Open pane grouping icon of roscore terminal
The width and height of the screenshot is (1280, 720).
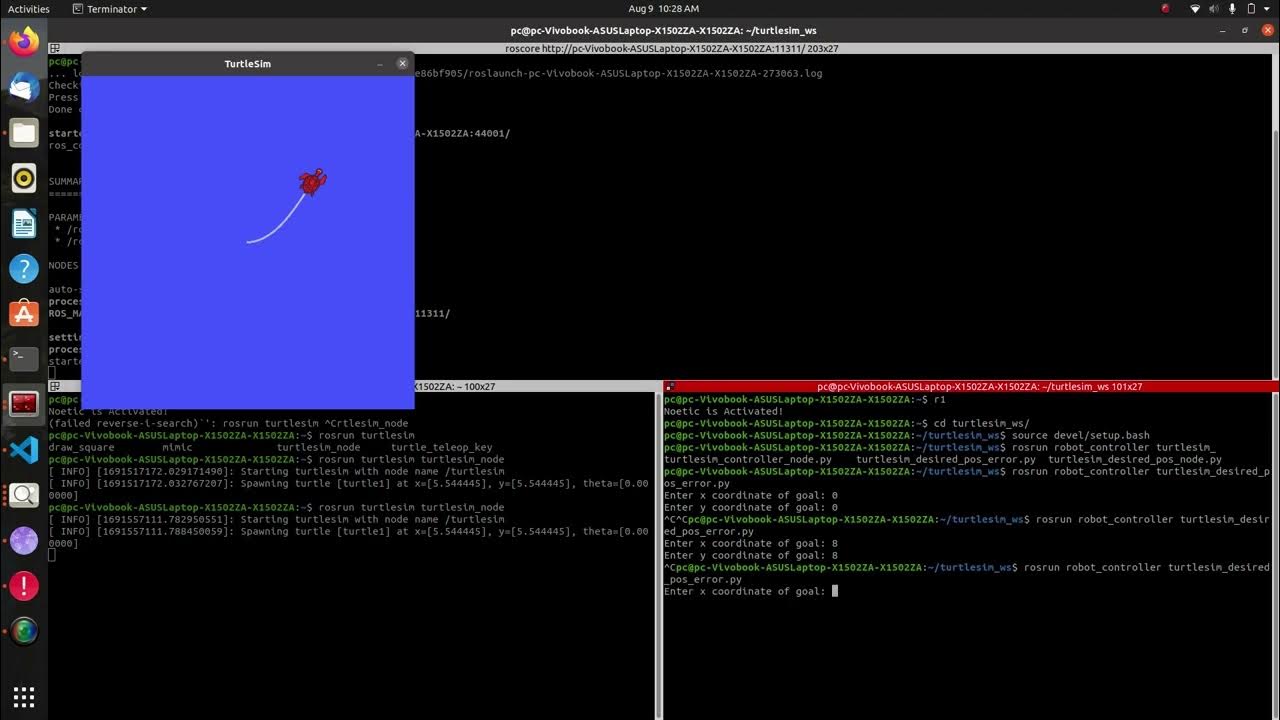pos(54,48)
